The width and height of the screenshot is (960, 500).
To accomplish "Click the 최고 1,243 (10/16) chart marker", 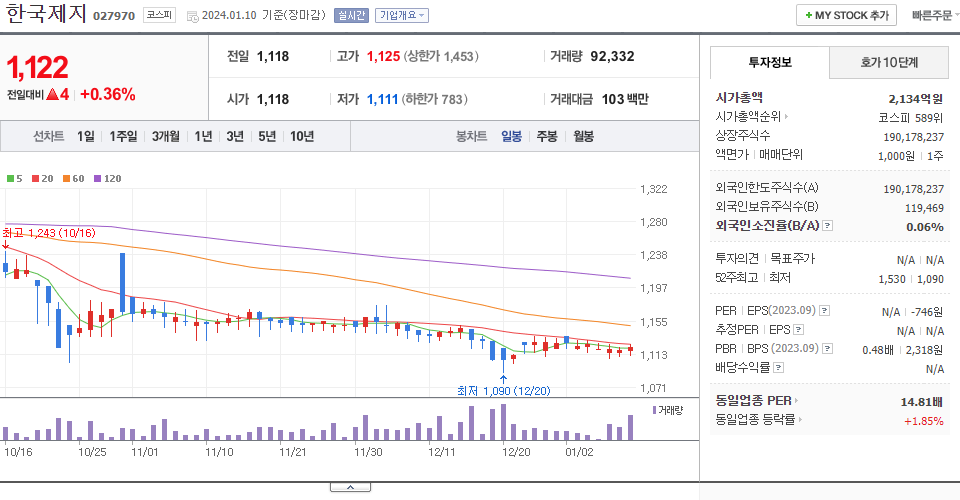I will 49,233.
